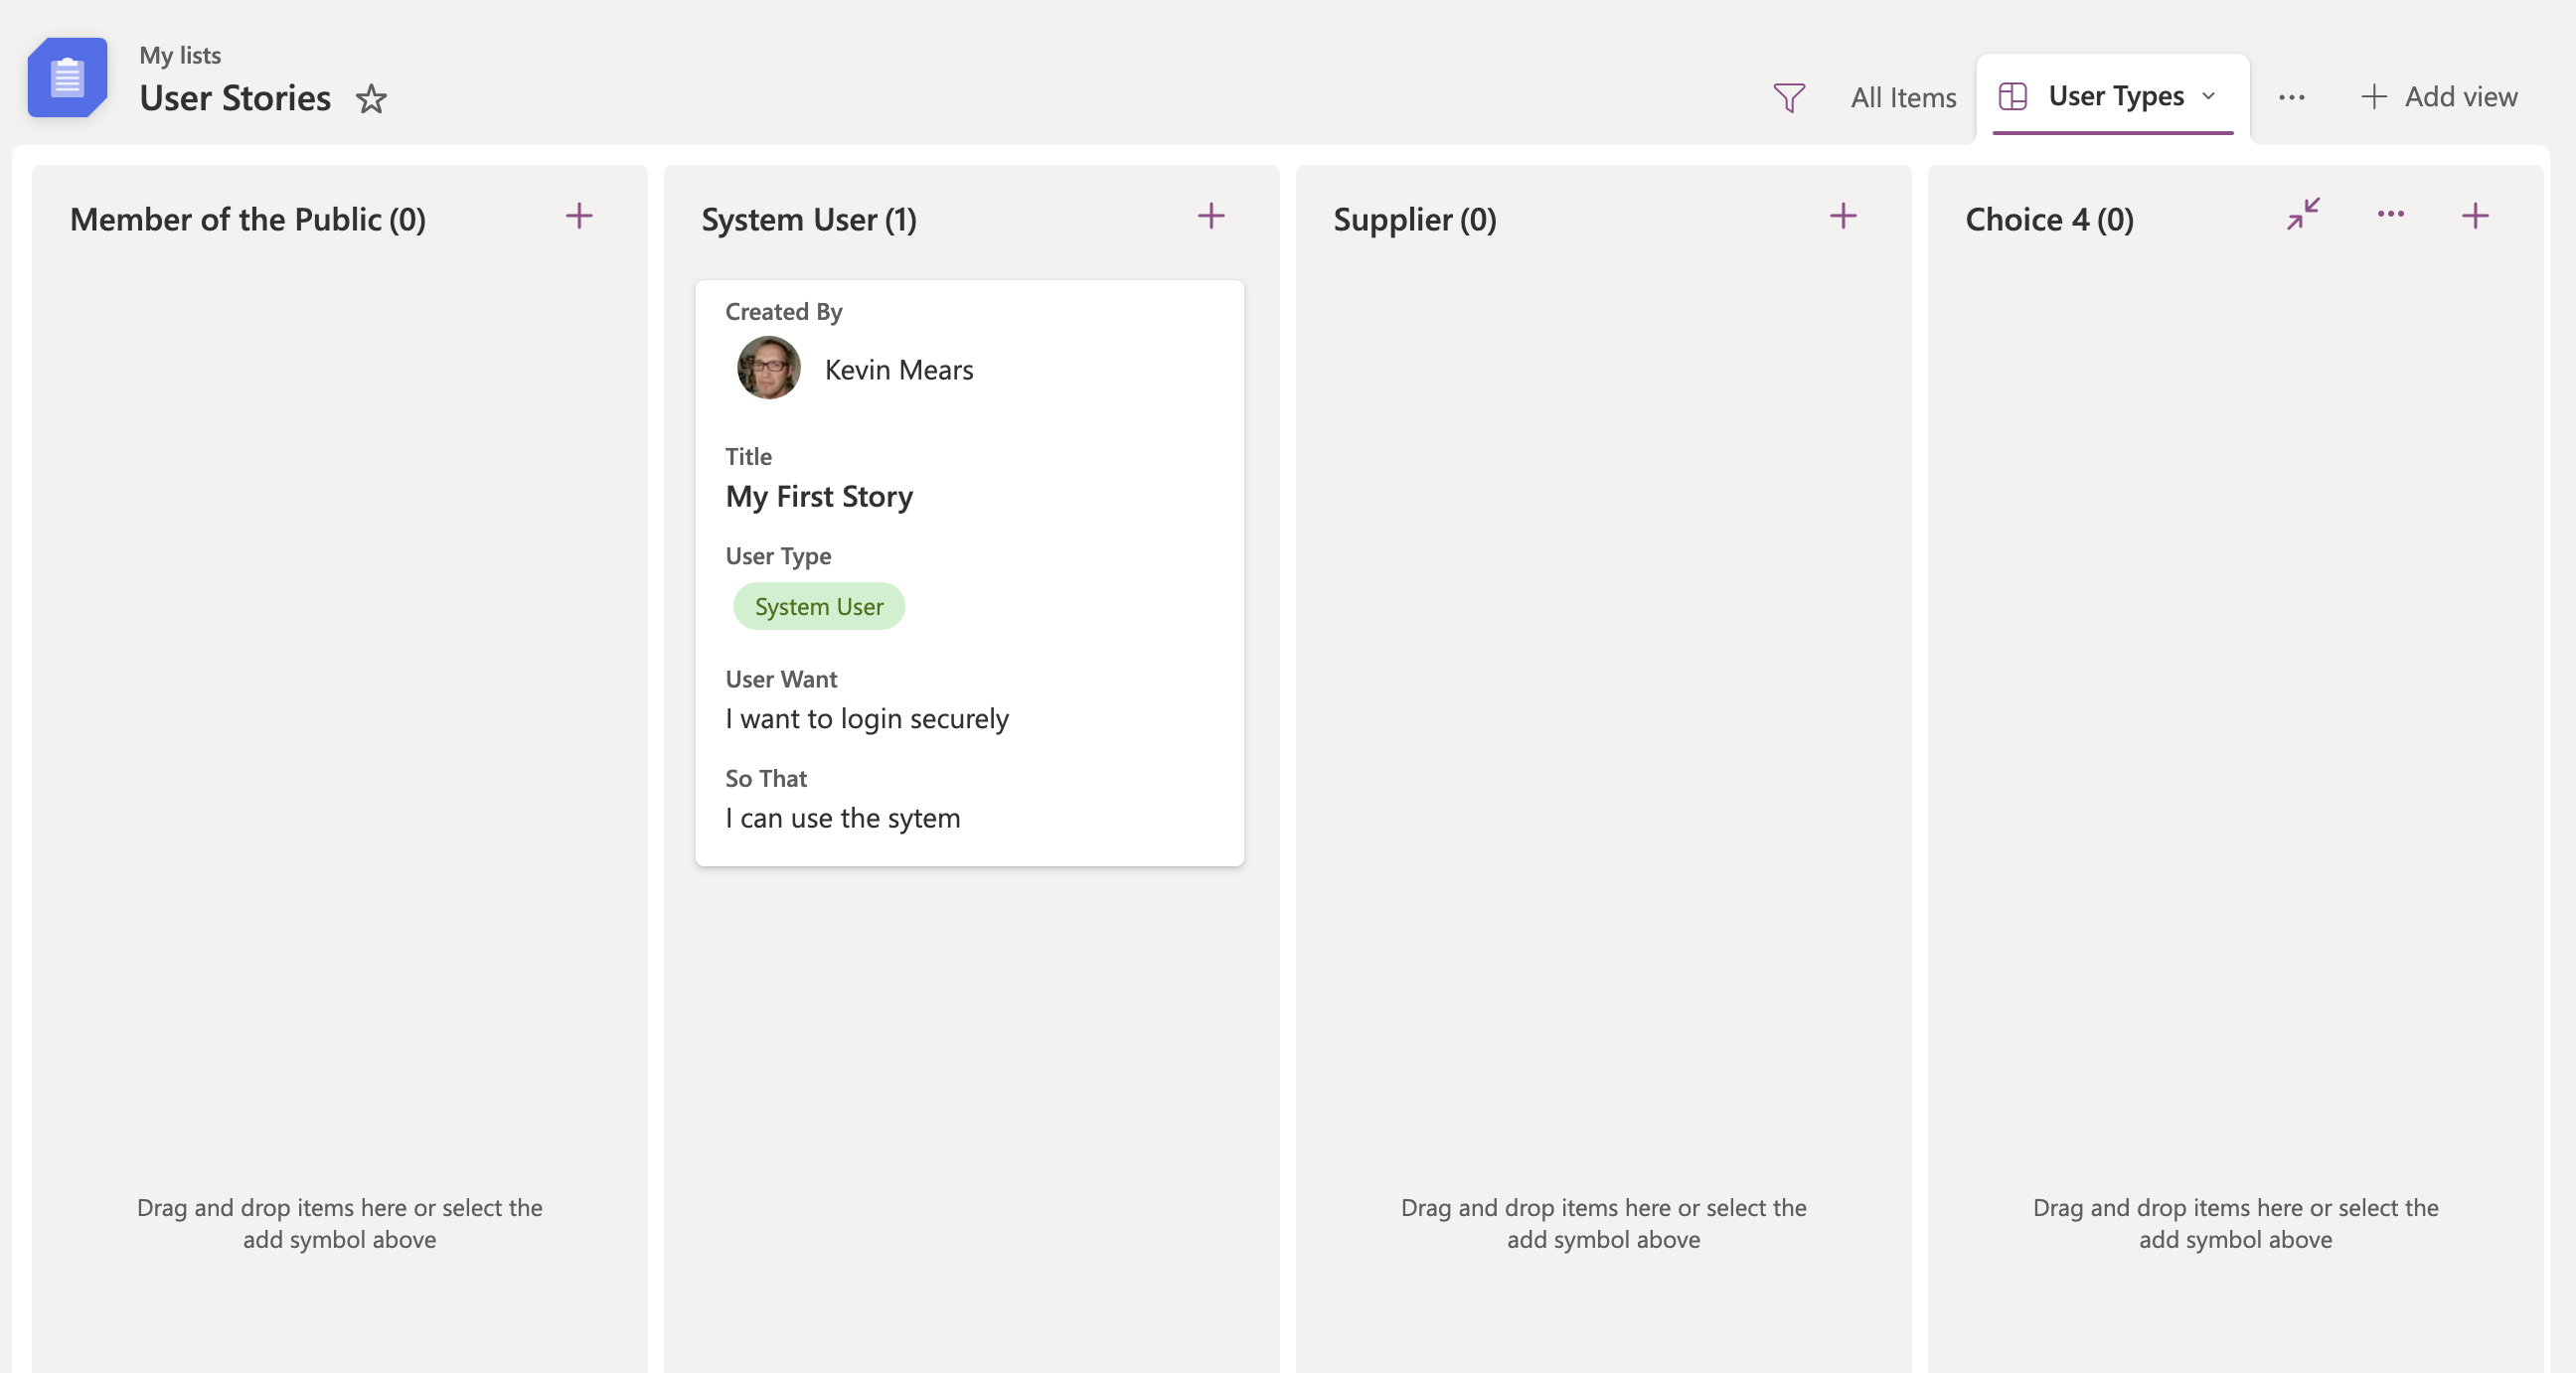Select 'I want to login securely' text
This screenshot has height=1373, width=2576.
point(867,718)
